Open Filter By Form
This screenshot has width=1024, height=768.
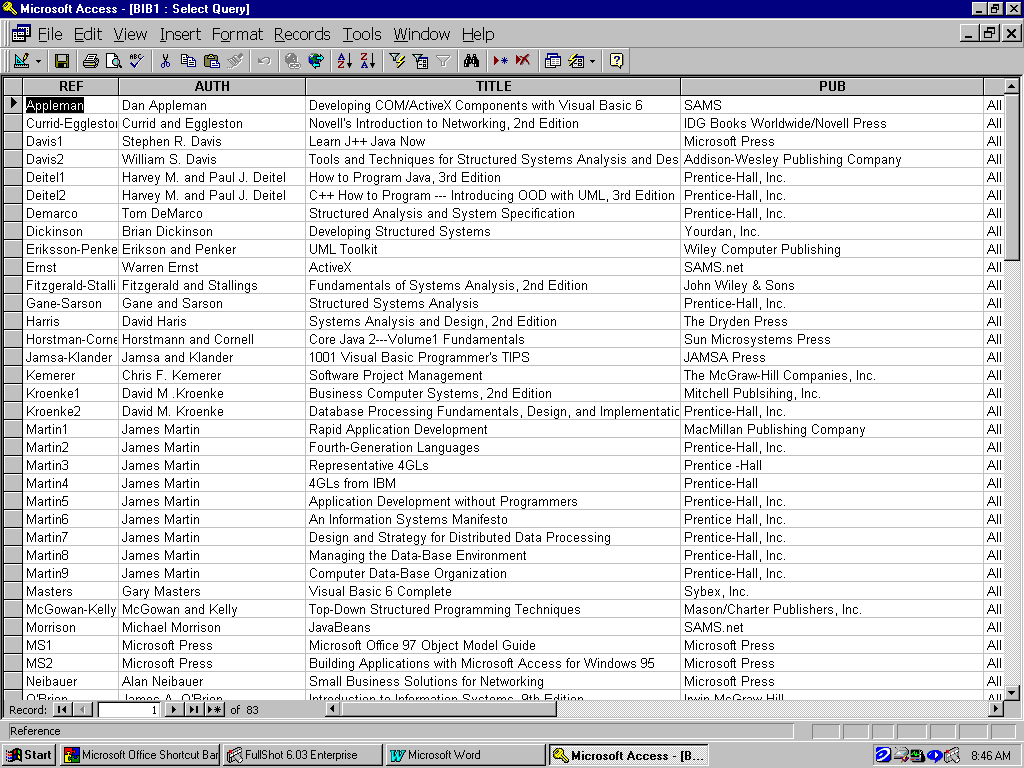(x=420, y=61)
